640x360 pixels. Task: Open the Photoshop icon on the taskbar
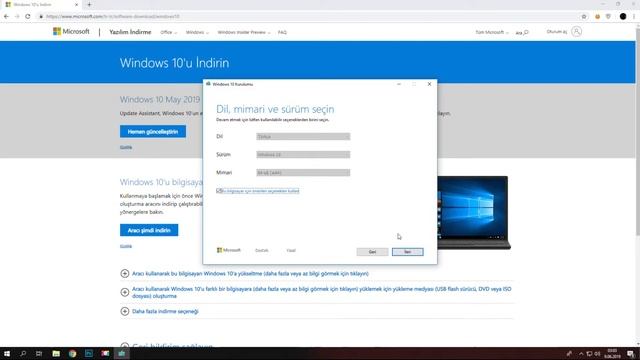pyautogui.click(x=89, y=353)
